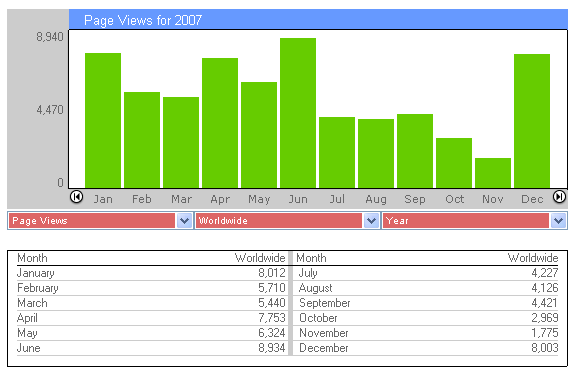
Task: Select the May bar in the chart
Action: pos(259,135)
